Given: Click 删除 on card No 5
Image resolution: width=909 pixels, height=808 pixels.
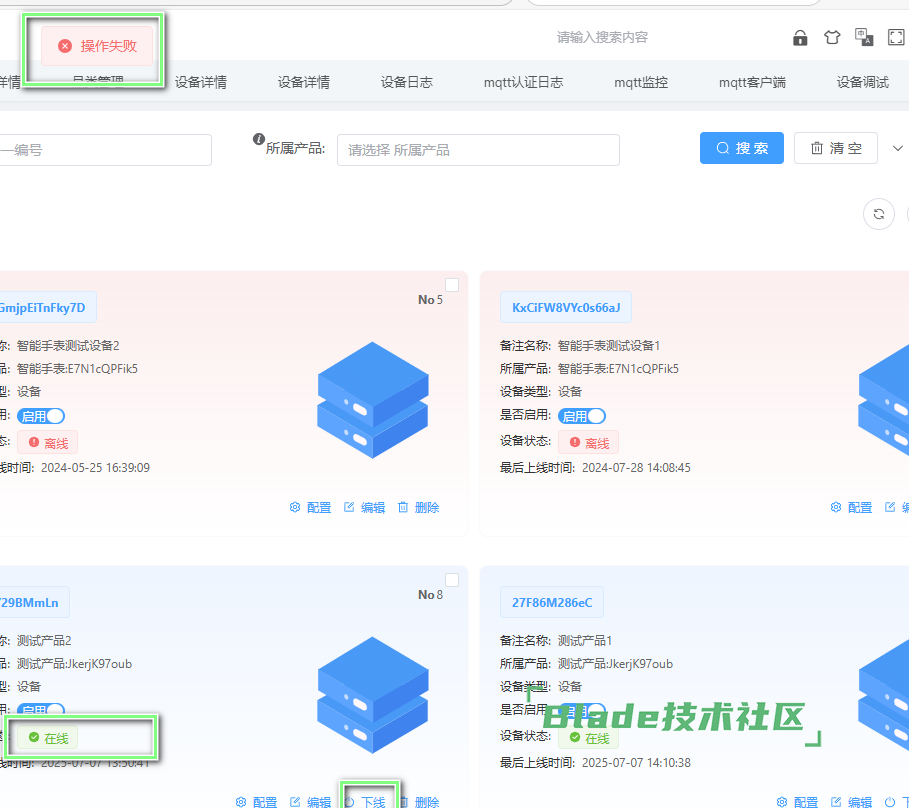Looking at the screenshot, I should 418,507.
